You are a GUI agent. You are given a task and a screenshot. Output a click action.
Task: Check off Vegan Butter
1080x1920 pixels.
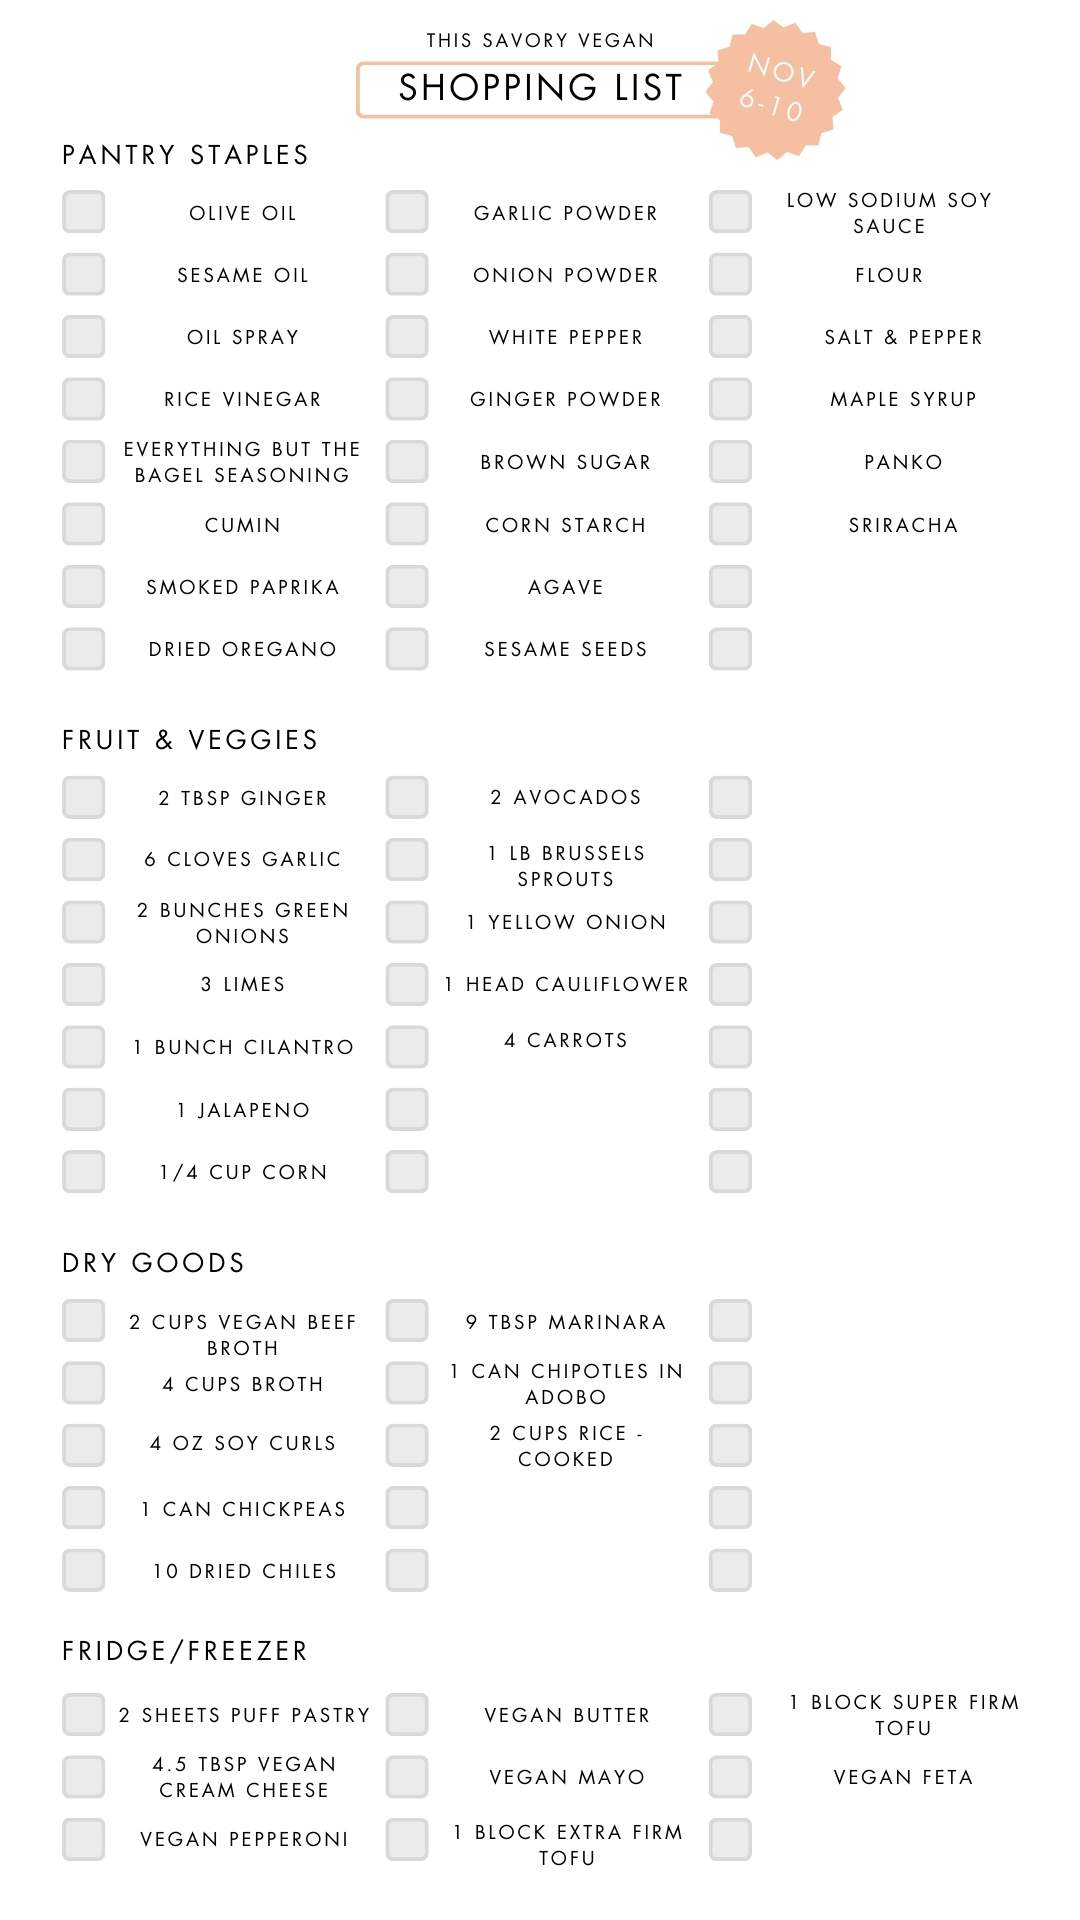(x=407, y=1714)
